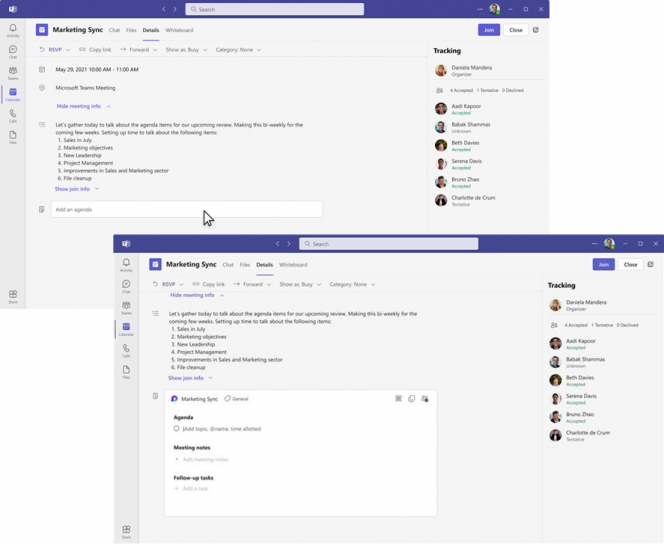The height and width of the screenshot is (544, 664).
Task: Open Calls in the back window's sidebar
Action: pos(13,116)
